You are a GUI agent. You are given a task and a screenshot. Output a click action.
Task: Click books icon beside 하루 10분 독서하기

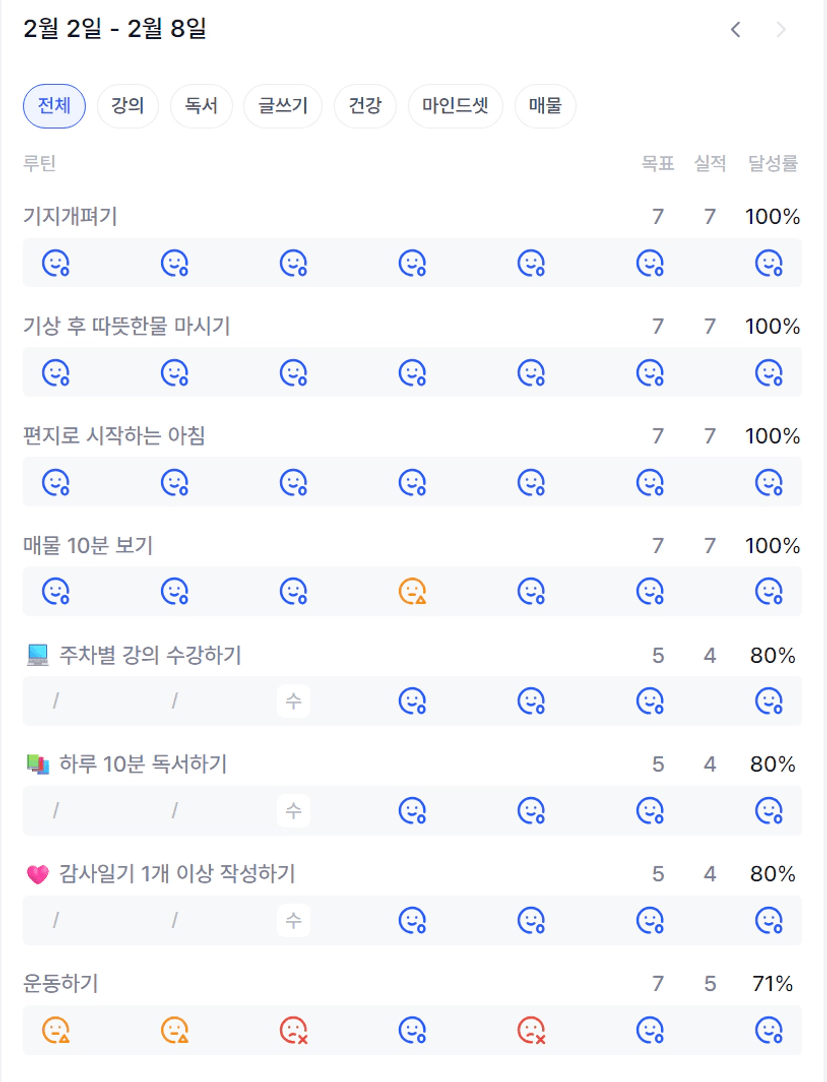(x=37, y=765)
